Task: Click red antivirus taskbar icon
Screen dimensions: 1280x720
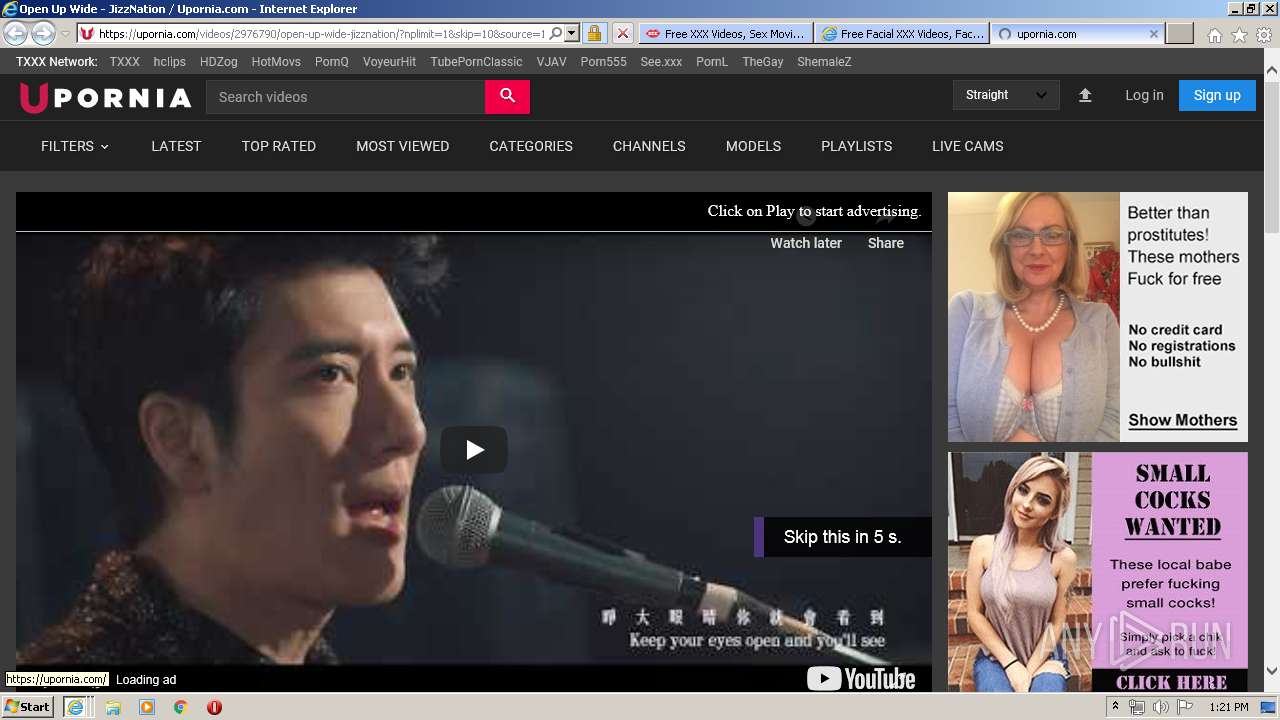Action: [x=214, y=707]
